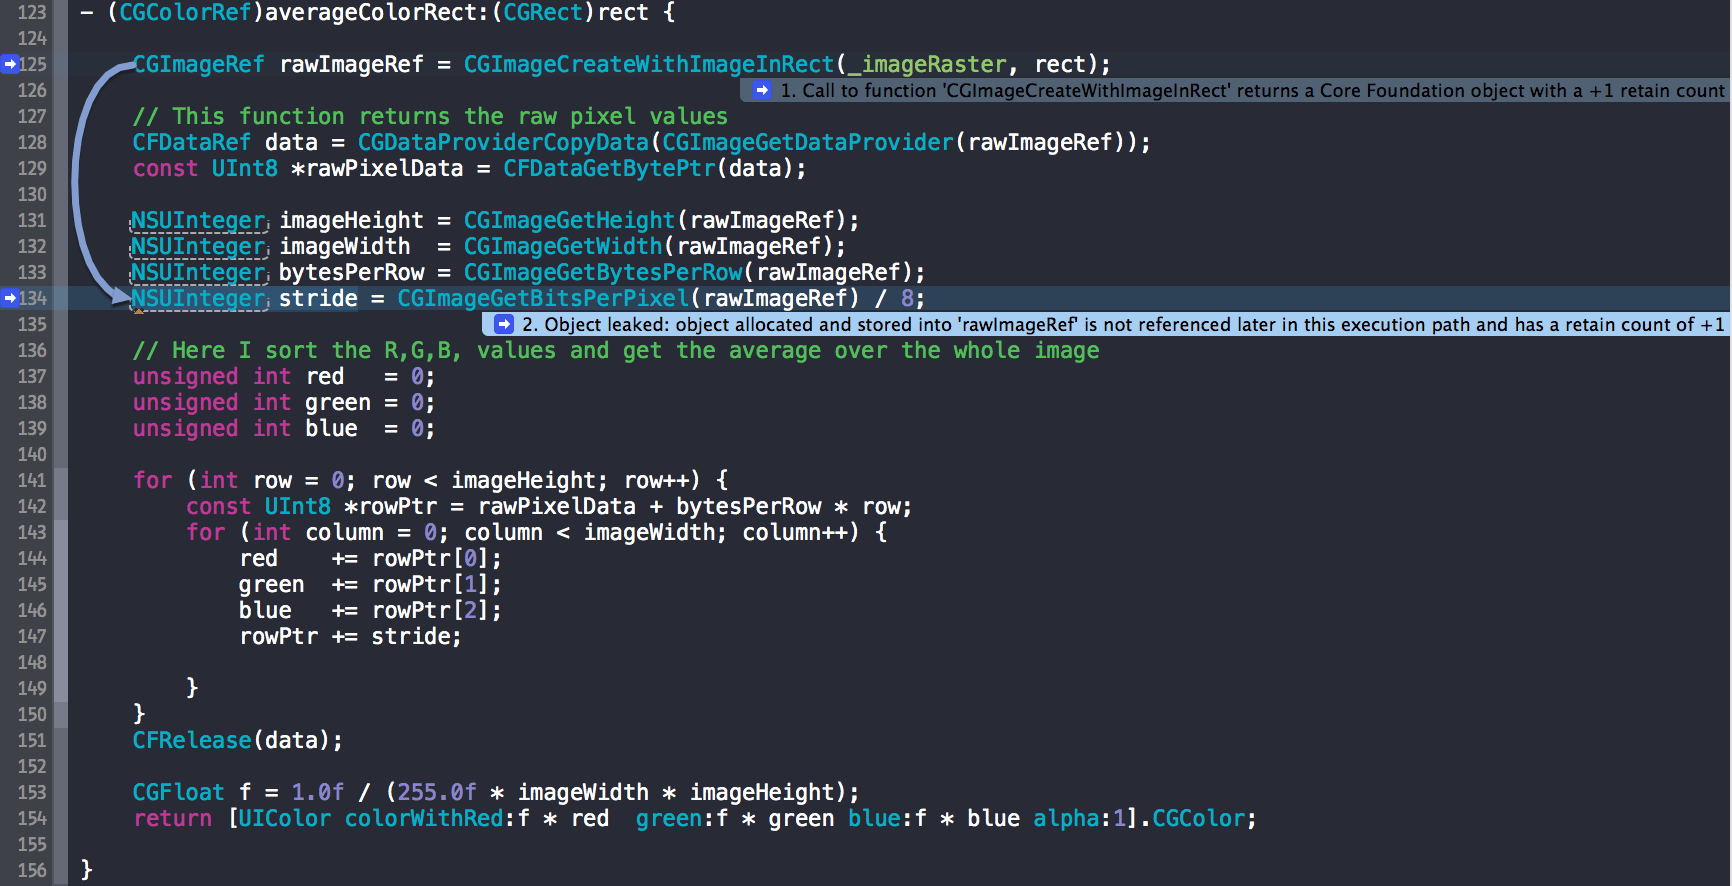Click CGImageGetWidth function call
Viewport: 1732px width, 886px height.
(x=563, y=246)
